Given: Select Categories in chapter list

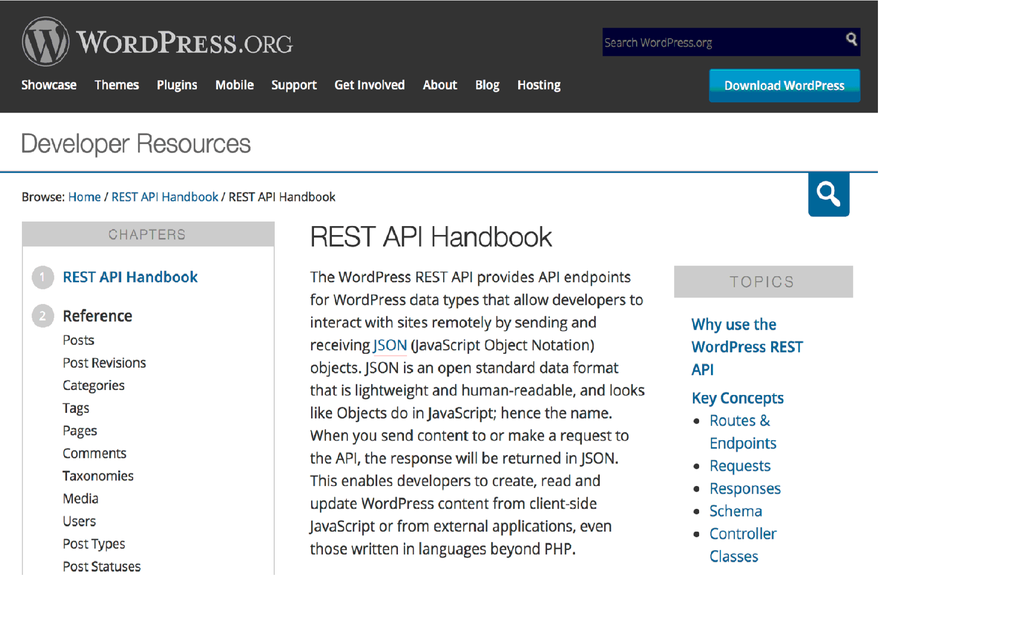Looking at the screenshot, I should coord(93,385).
